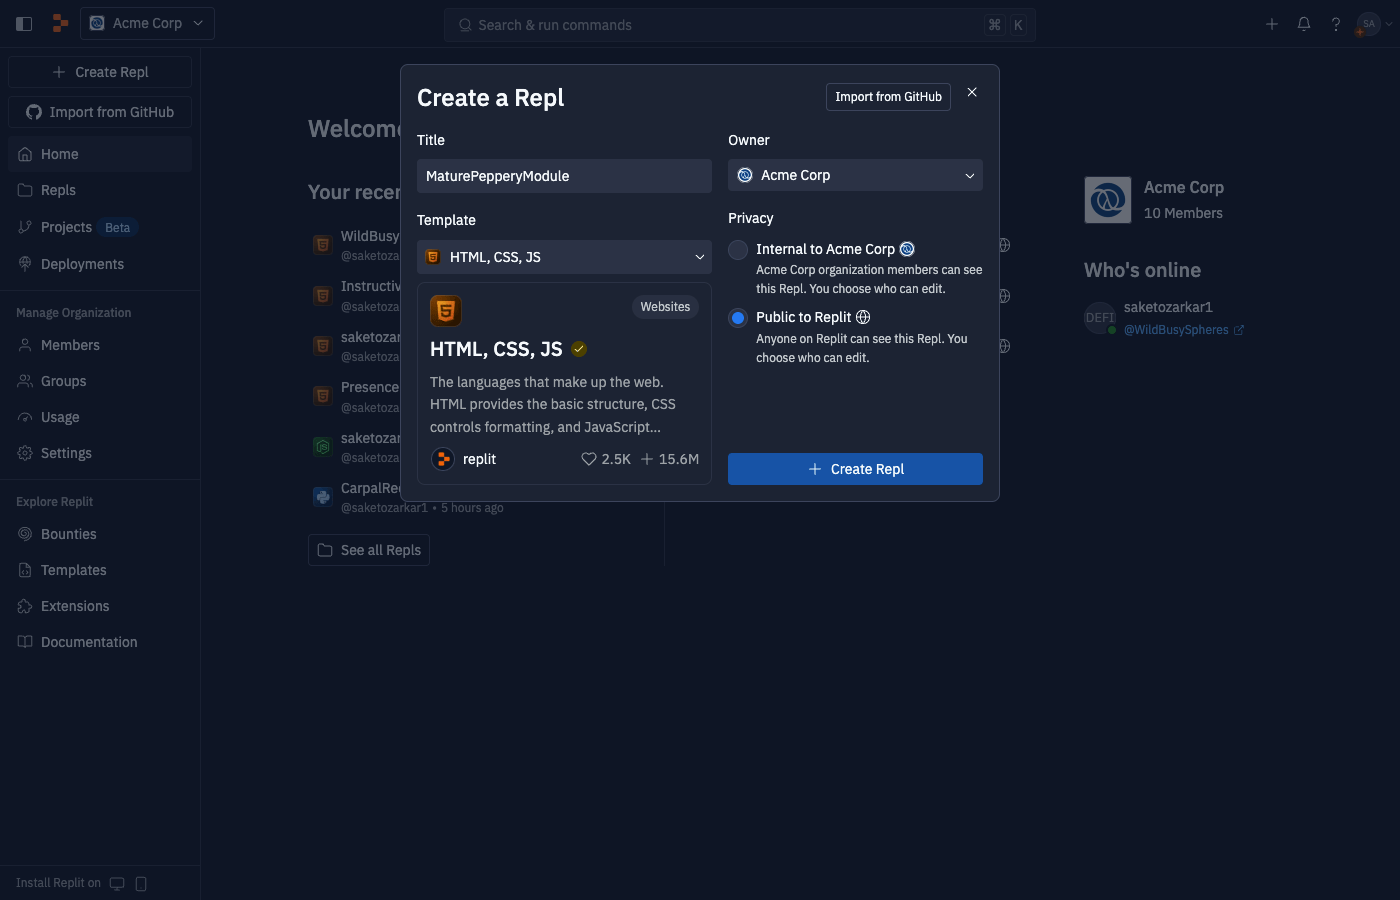1400x900 pixels.
Task: Click the blue Create Repl button
Action: [855, 469]
